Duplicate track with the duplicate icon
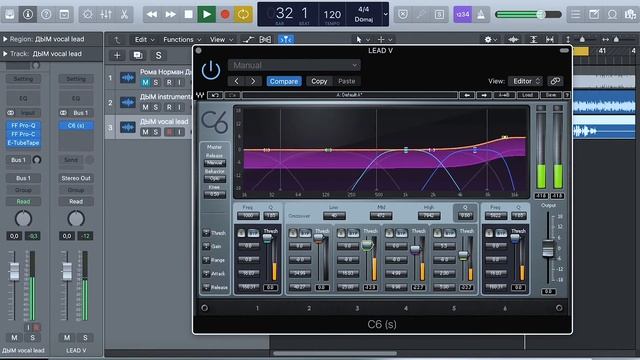This screenshot has height=360, width=640. pyautogui.click(x=138, y=56)
